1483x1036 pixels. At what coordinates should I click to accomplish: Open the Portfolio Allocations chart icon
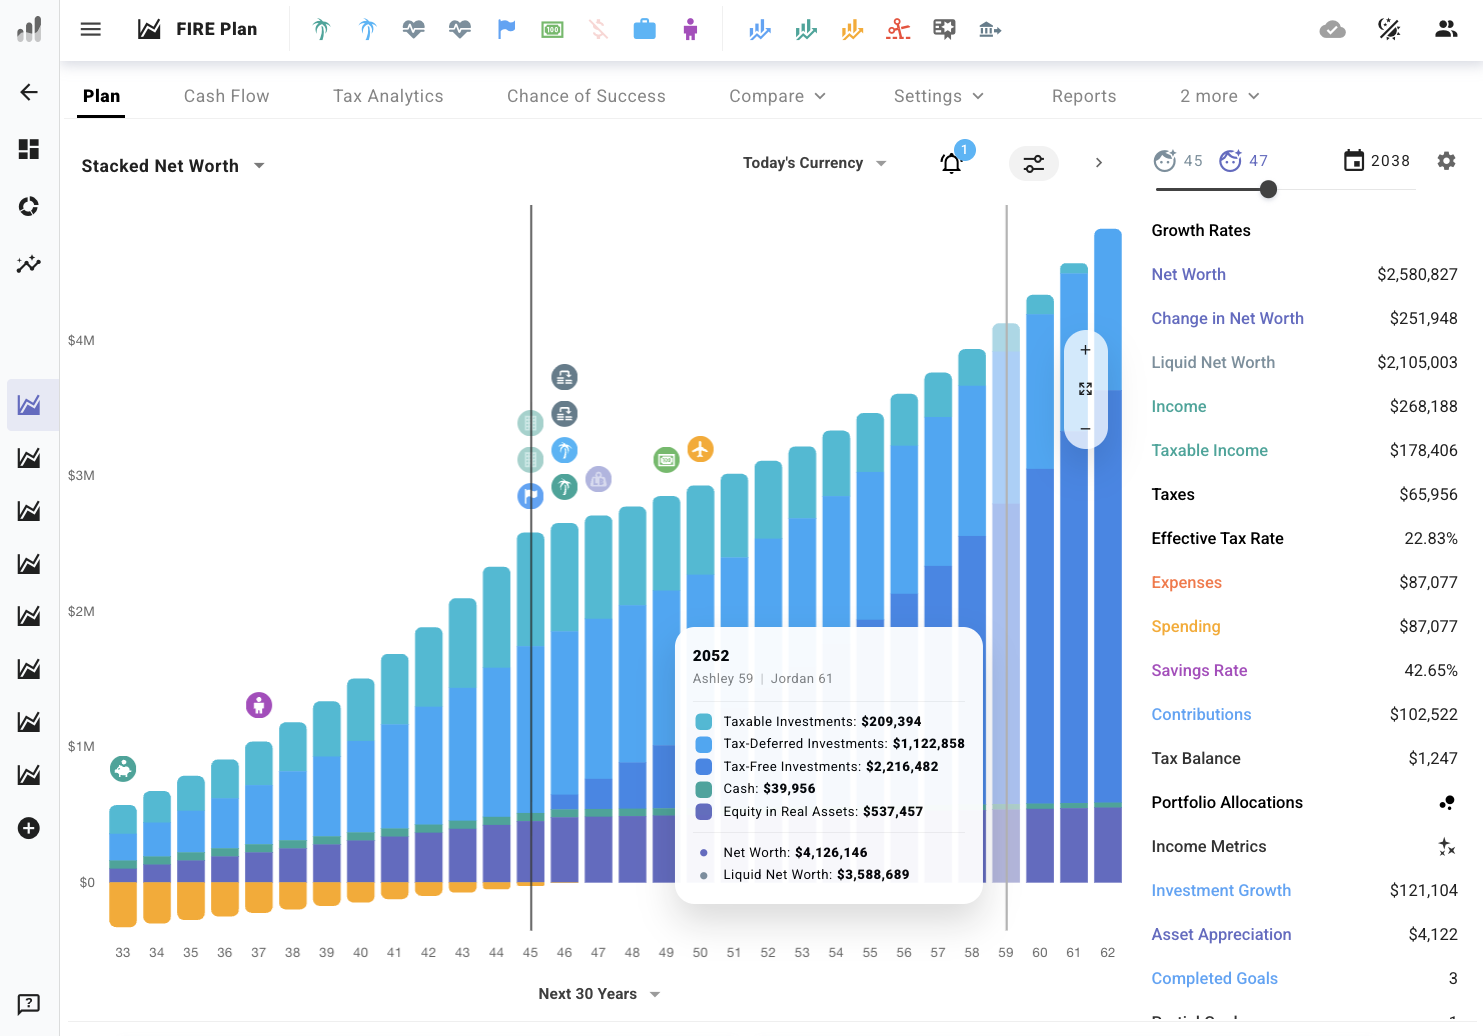[x=1446, y=802]
